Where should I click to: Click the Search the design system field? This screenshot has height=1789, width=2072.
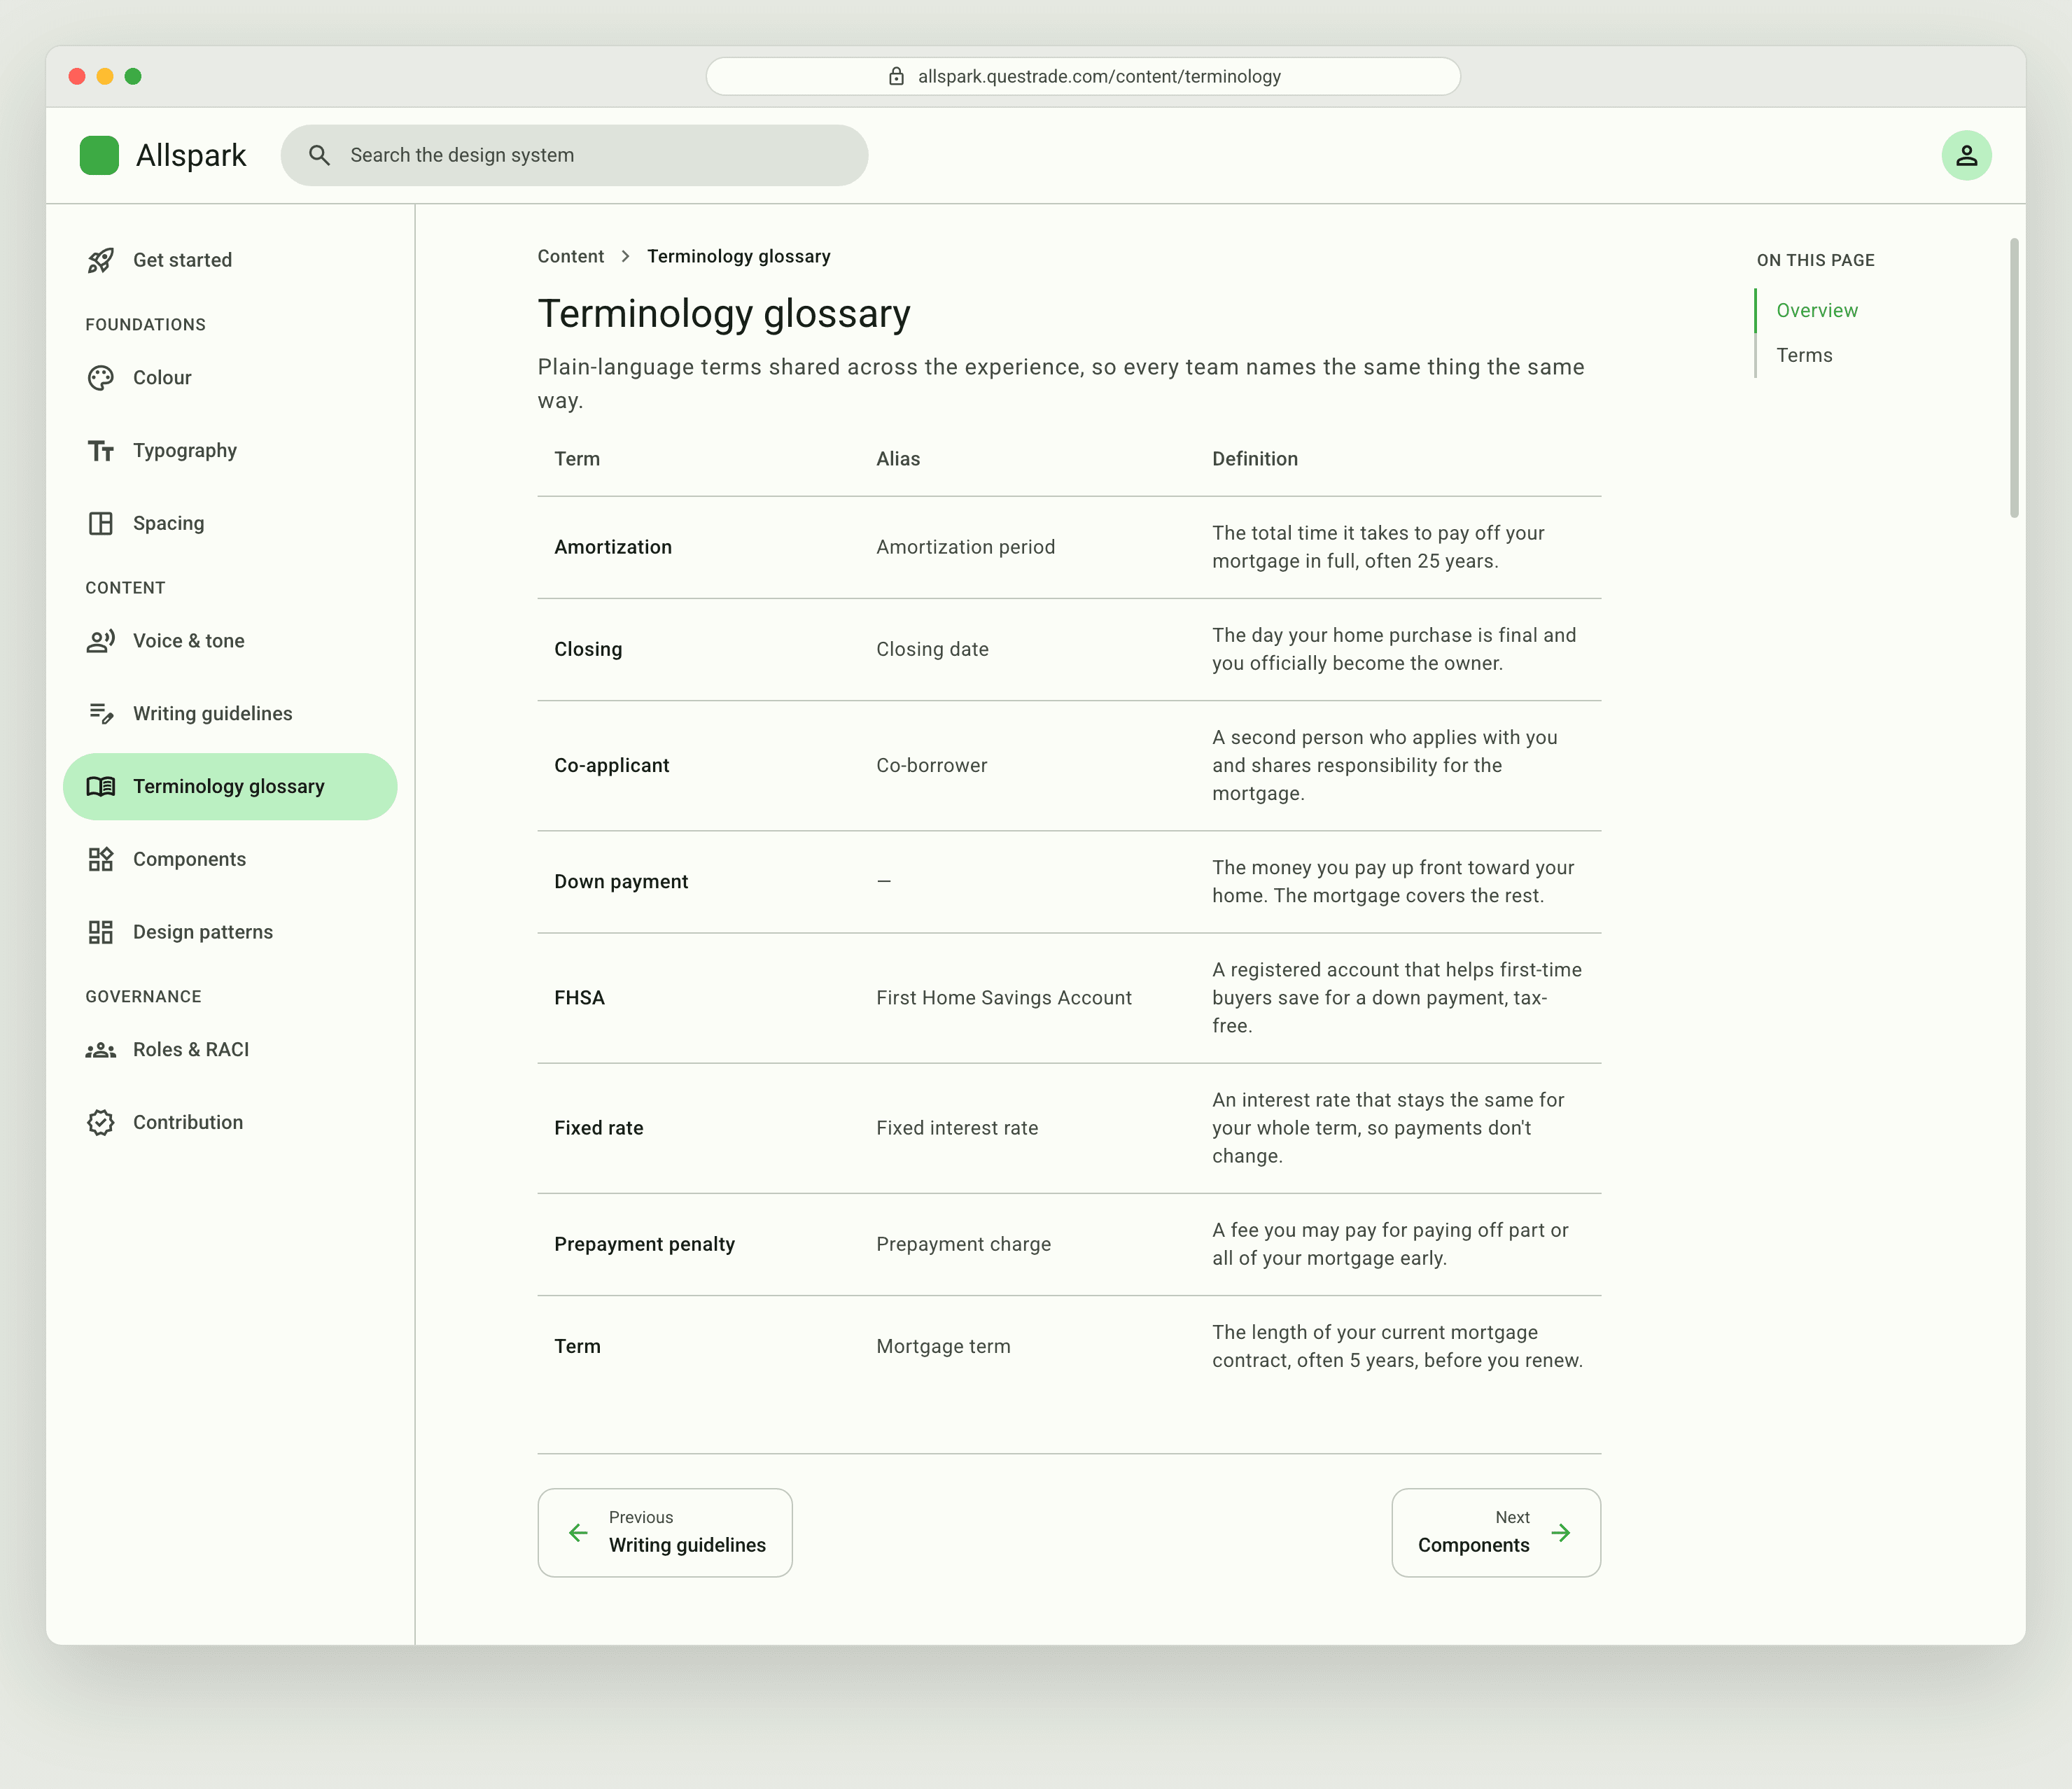tap(574, 155)
